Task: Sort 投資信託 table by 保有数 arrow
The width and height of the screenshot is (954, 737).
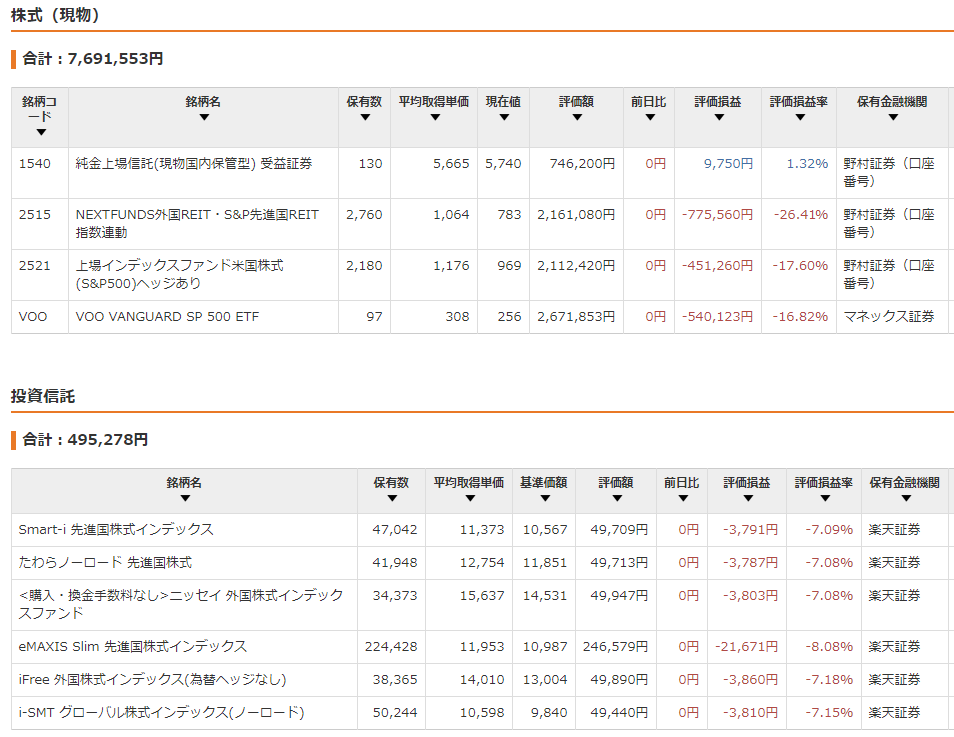Action: 392,498
